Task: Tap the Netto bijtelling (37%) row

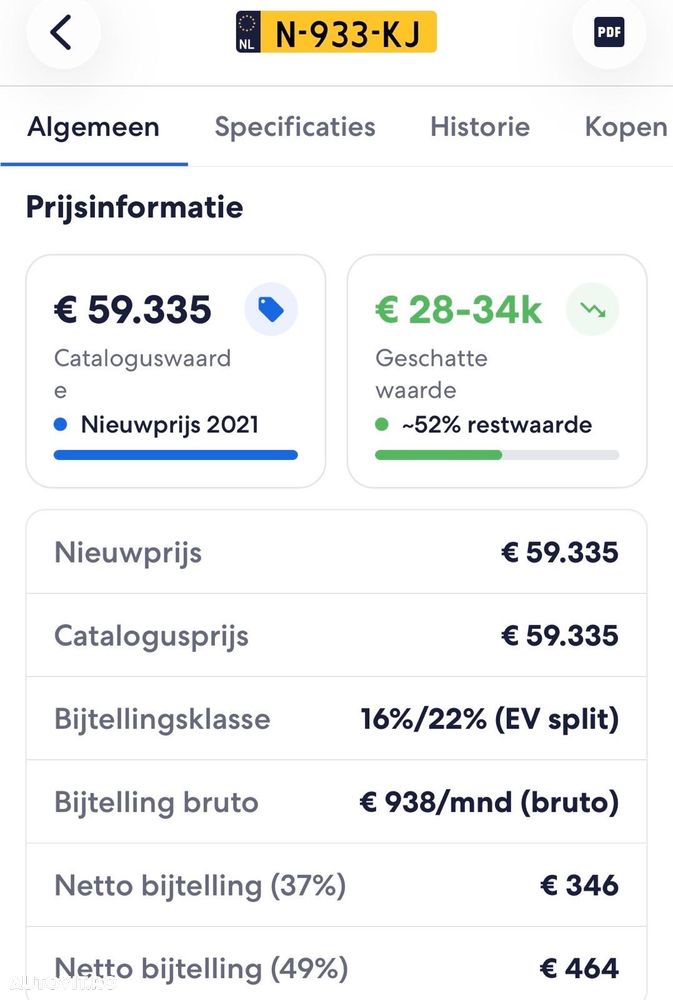Action: pyautogui.click(x=336, y=885)
